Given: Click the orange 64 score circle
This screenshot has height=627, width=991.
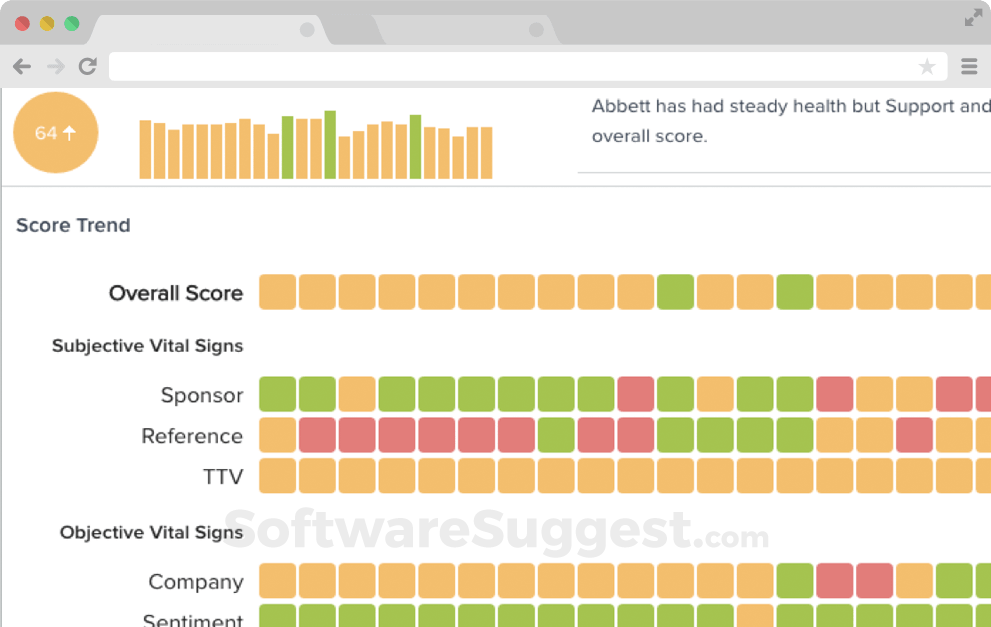Looking at the screenshot, I should pos(56,133).
